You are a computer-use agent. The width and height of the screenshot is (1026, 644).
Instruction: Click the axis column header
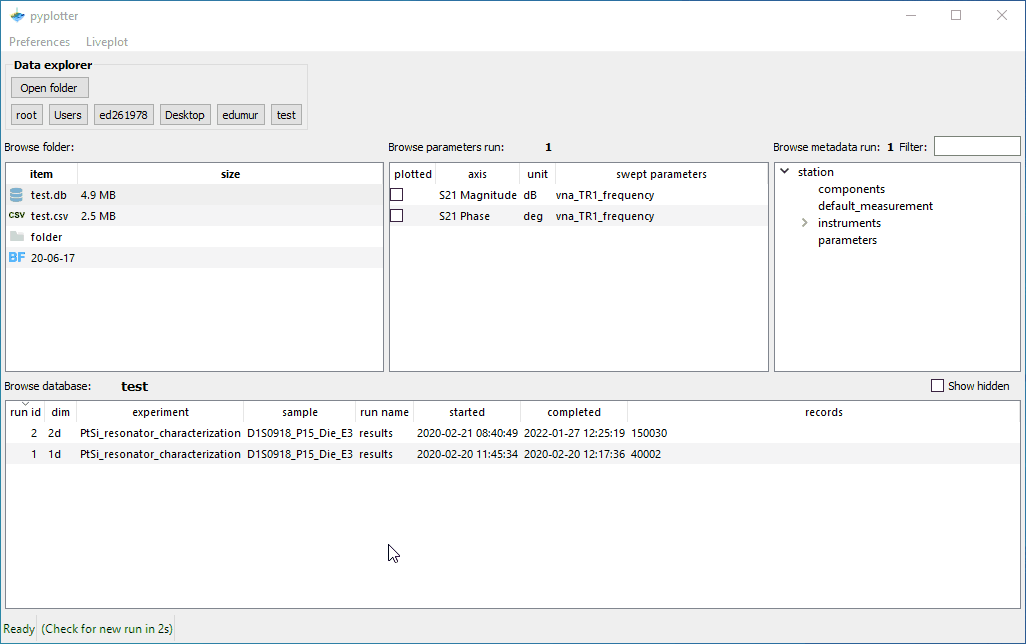point(478,174)
